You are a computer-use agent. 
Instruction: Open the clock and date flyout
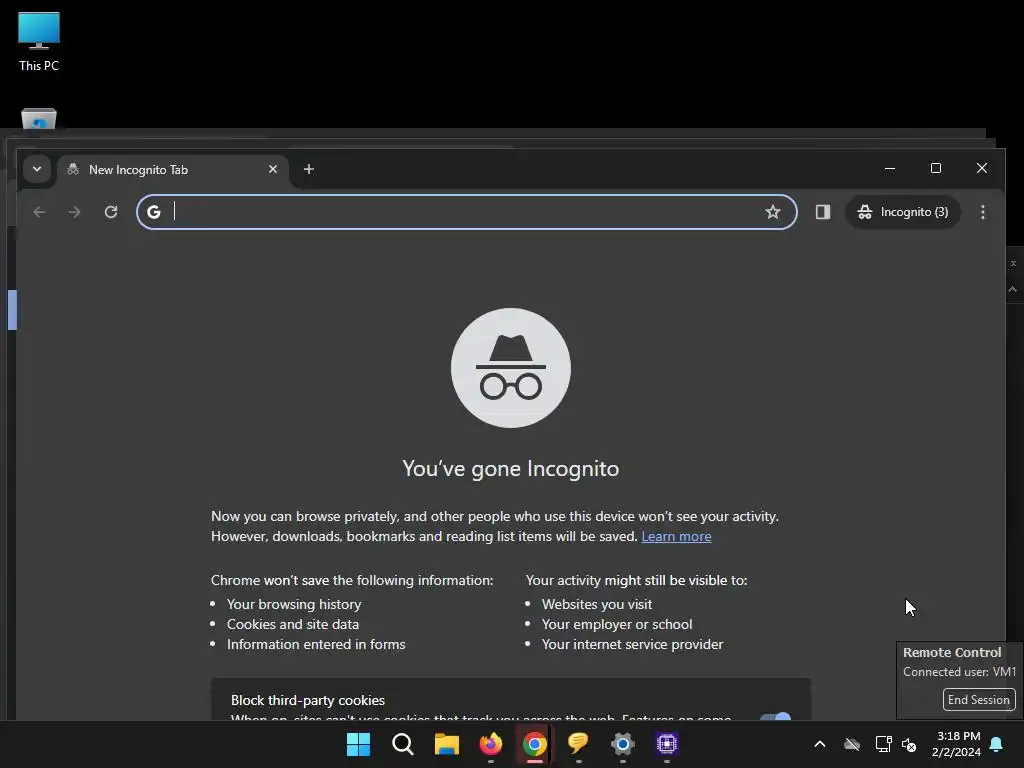956,744
